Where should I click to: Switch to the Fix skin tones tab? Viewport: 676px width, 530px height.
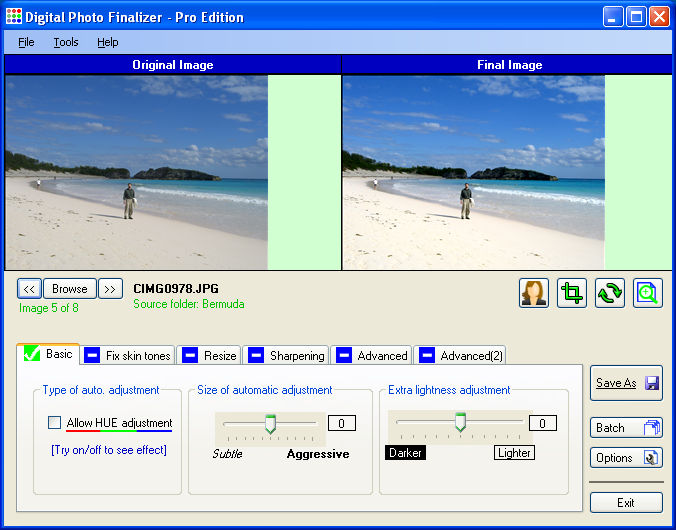pos(128,356)
